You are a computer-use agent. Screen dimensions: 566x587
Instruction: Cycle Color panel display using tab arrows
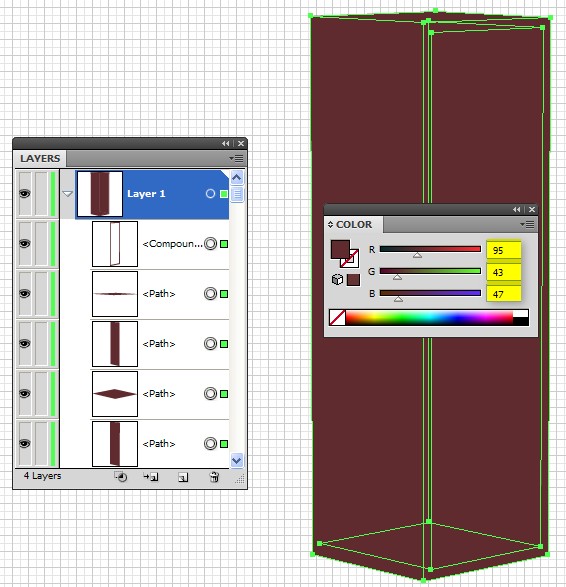coord(330,225)
